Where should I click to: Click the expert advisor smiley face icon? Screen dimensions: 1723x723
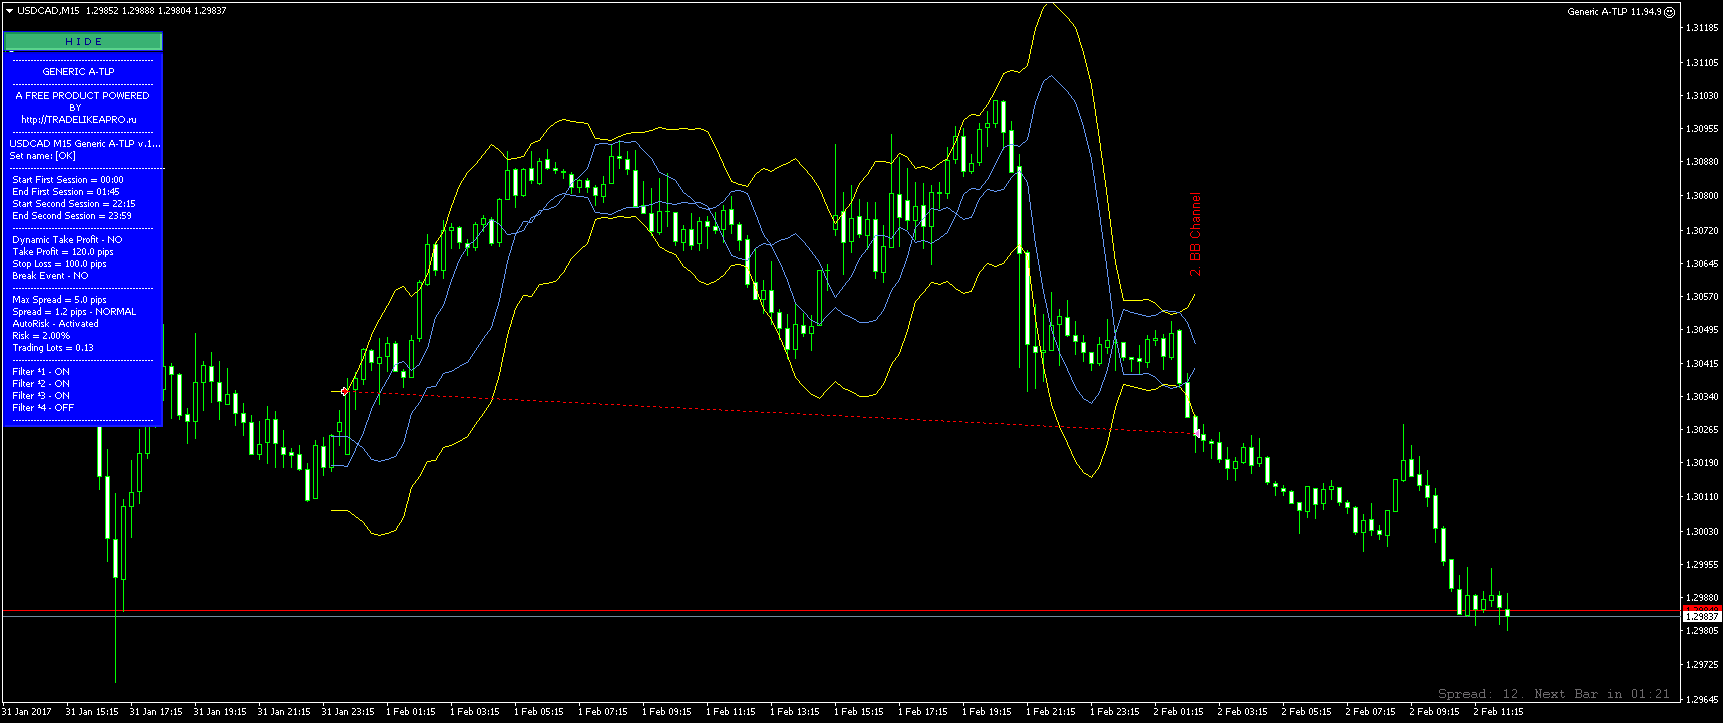pos(1669,12)
